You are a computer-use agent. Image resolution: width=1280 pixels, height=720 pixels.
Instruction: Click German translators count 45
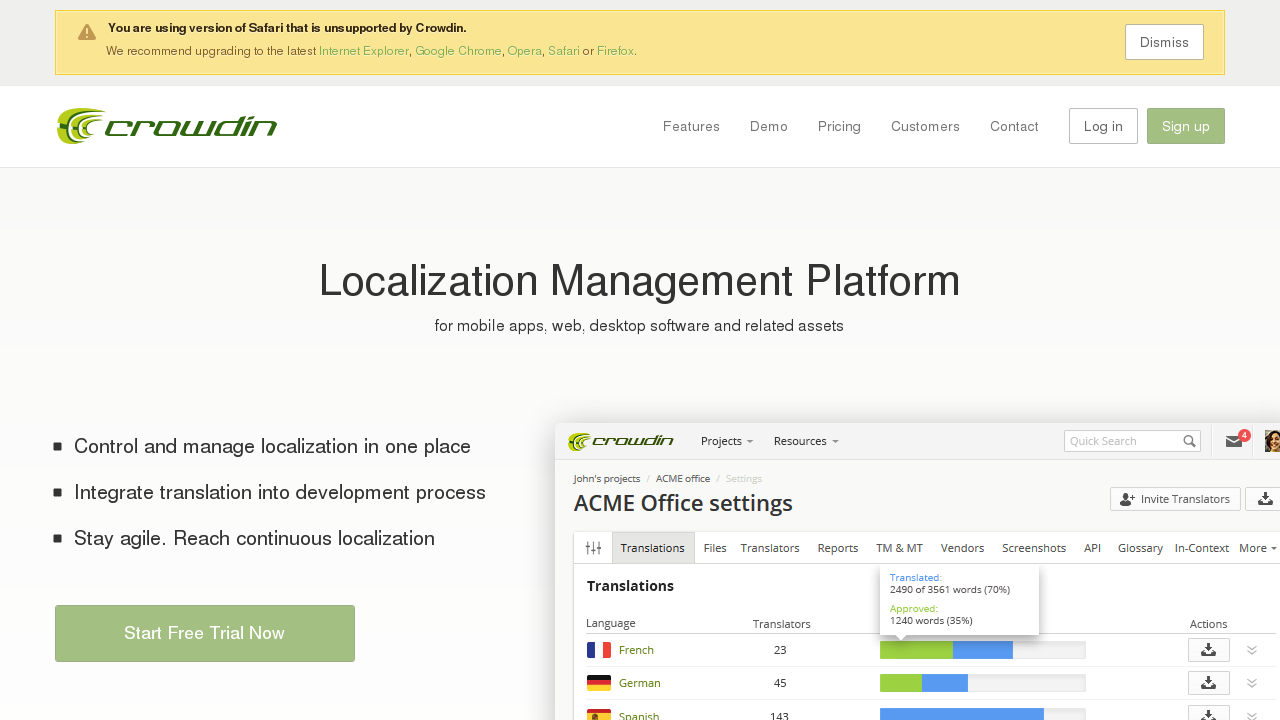[780, 683]
